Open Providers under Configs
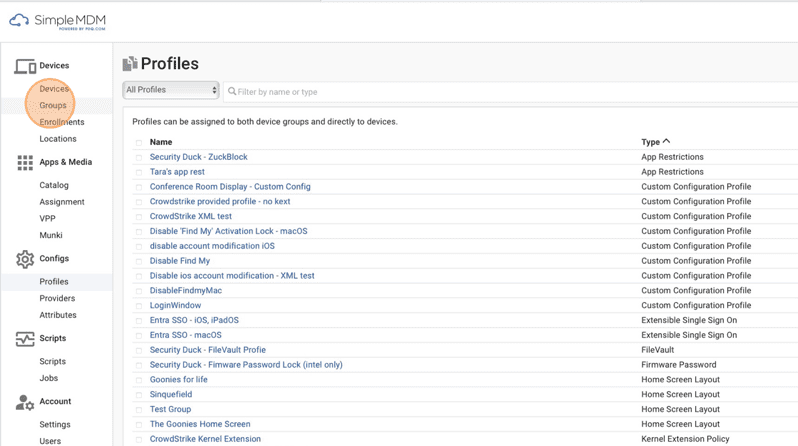This screenshot has width=798, height=446. [x=57, y=298]
